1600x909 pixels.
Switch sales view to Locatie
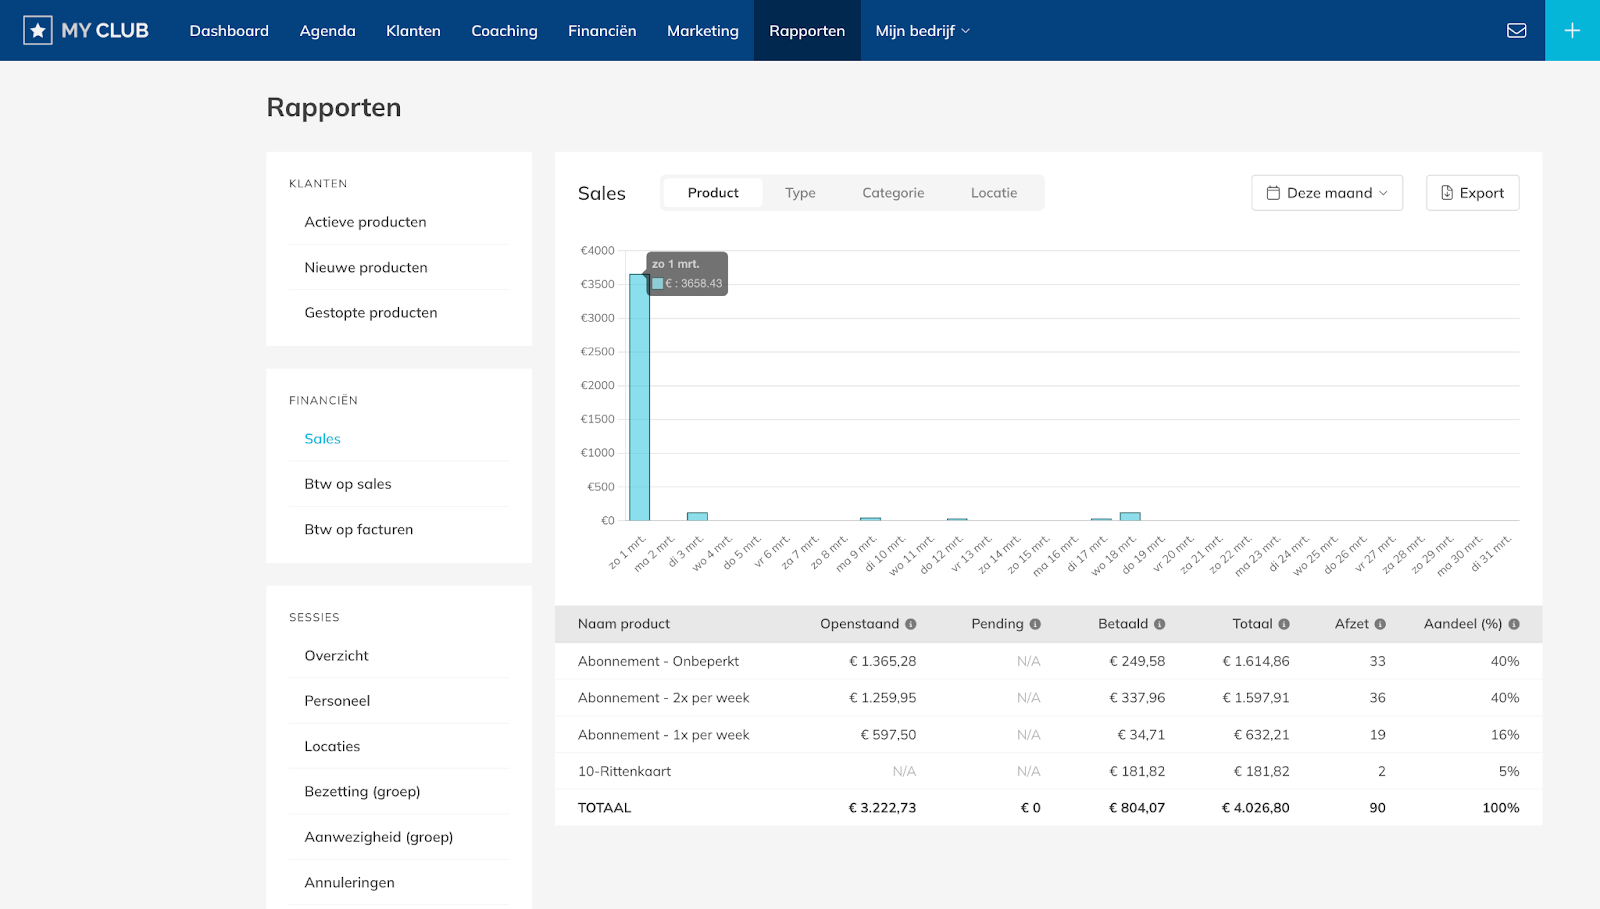tap(993, 193)
